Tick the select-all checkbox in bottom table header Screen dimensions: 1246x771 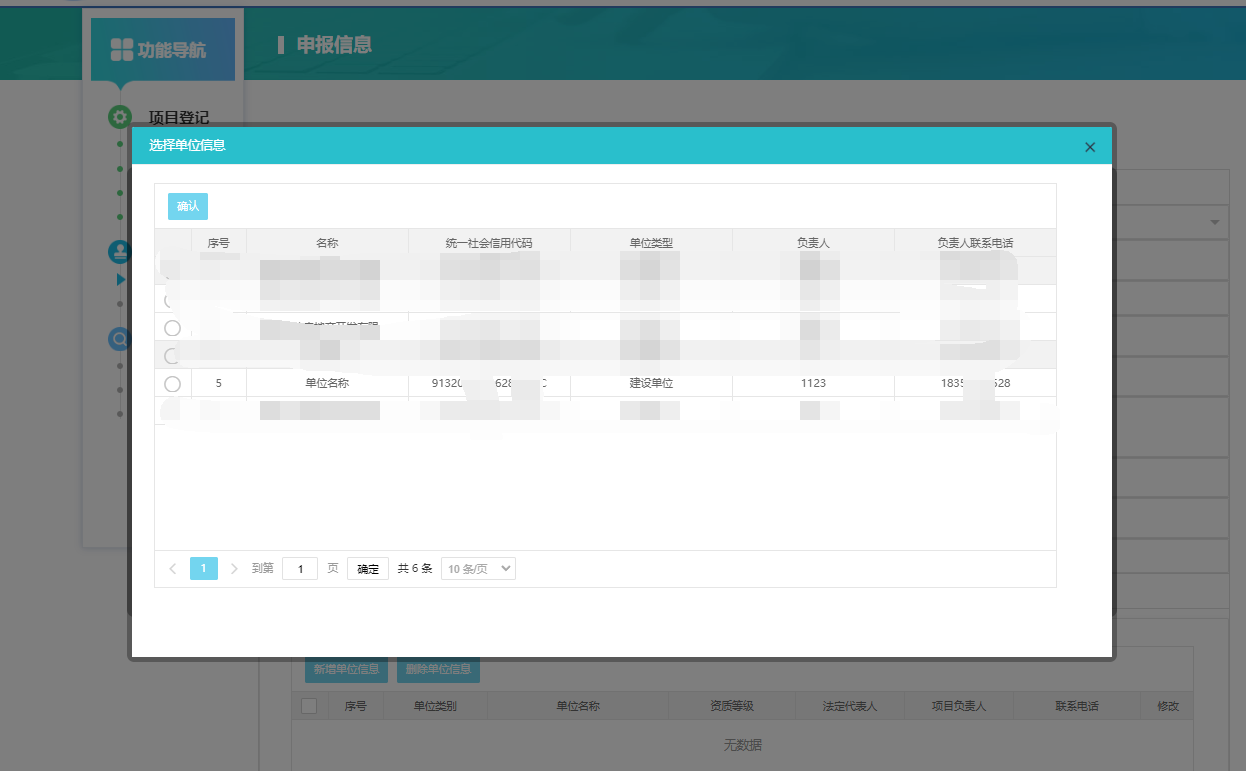click(309, 706)
